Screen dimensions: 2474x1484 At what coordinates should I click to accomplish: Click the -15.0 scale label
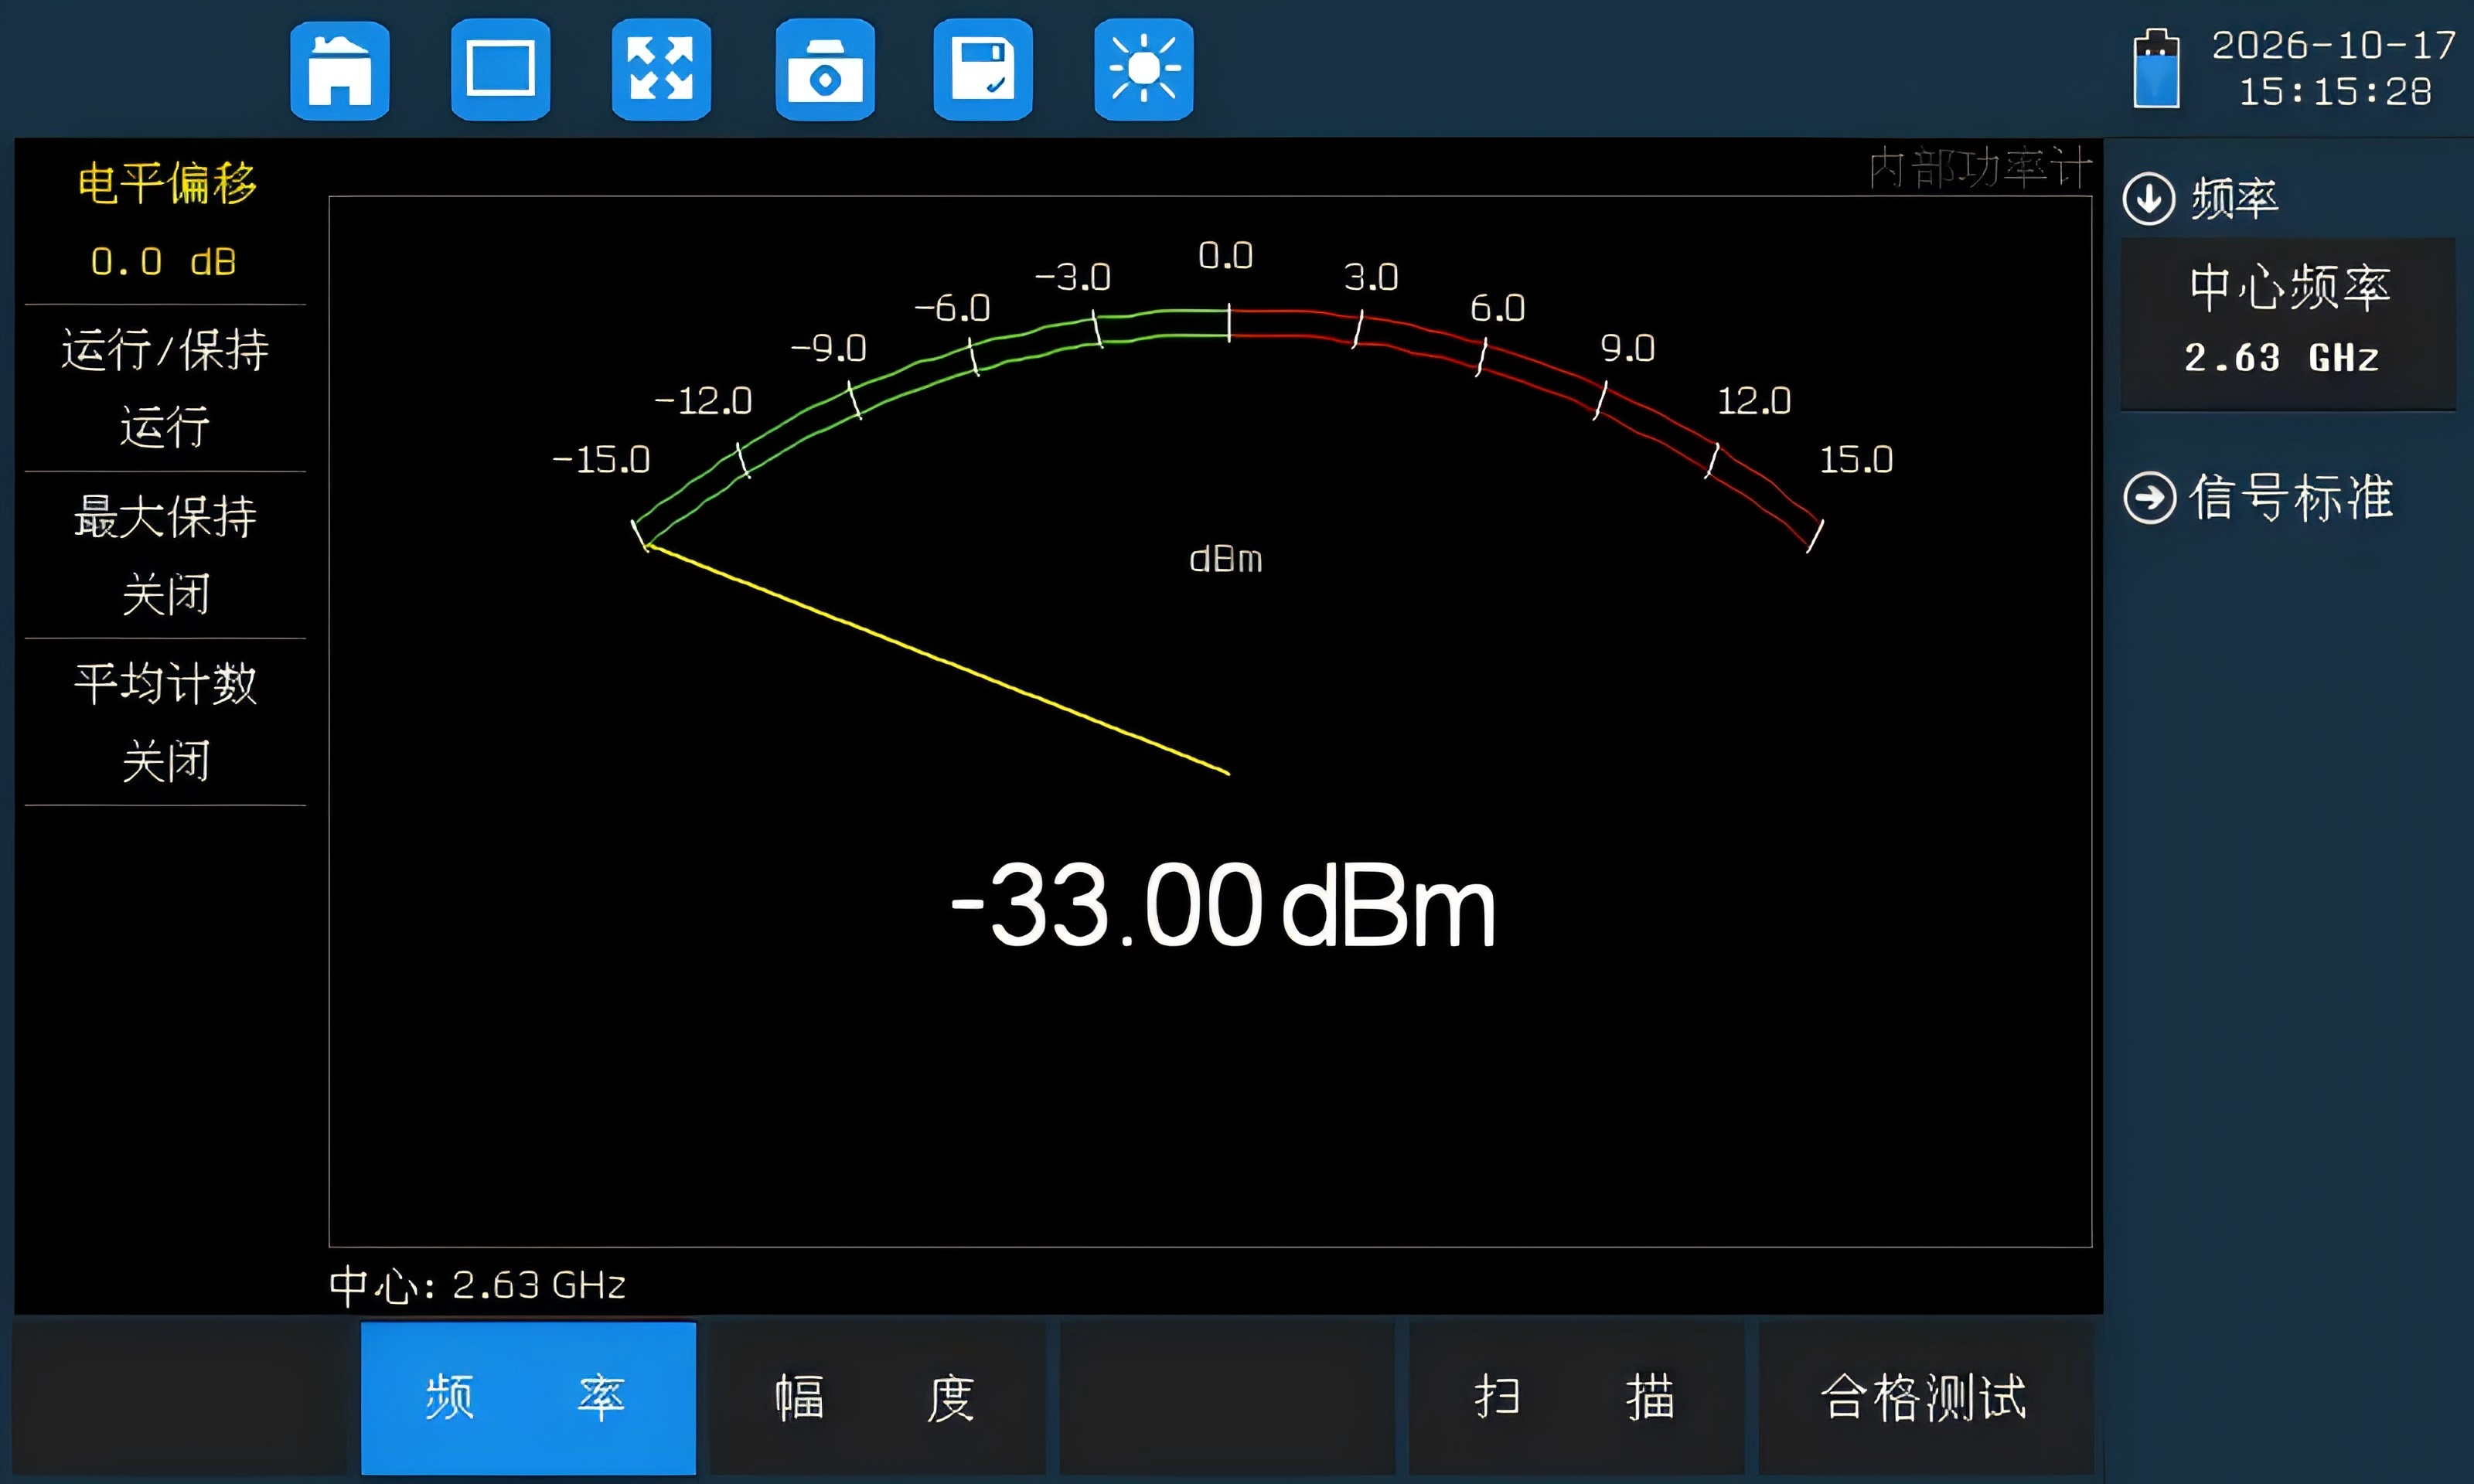point(601,459)
